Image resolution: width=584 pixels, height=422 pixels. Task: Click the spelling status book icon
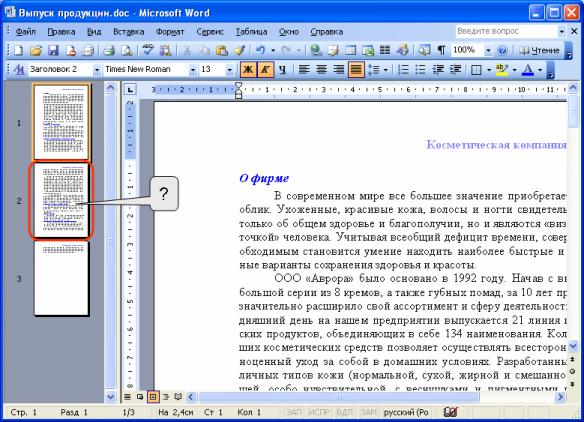point(450,412)
